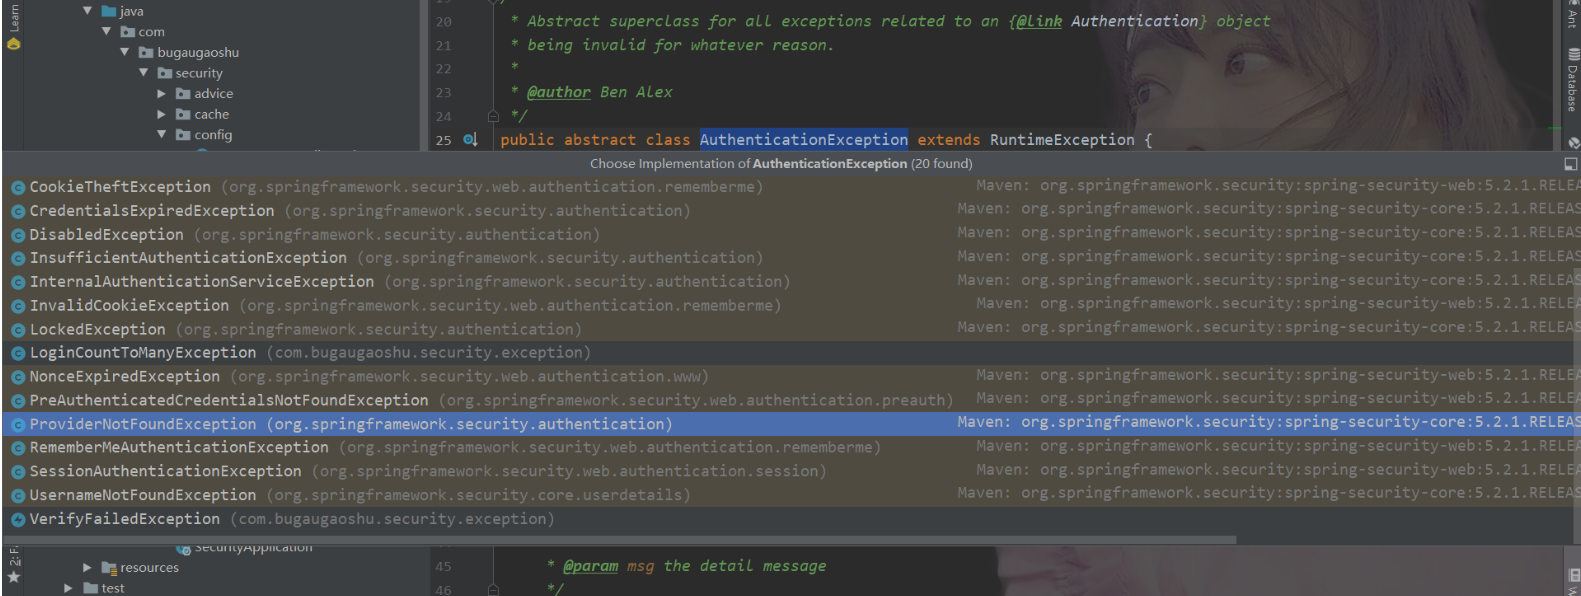Click the @link tag in the comment
1581x596 pixels.
point(1038,21)
